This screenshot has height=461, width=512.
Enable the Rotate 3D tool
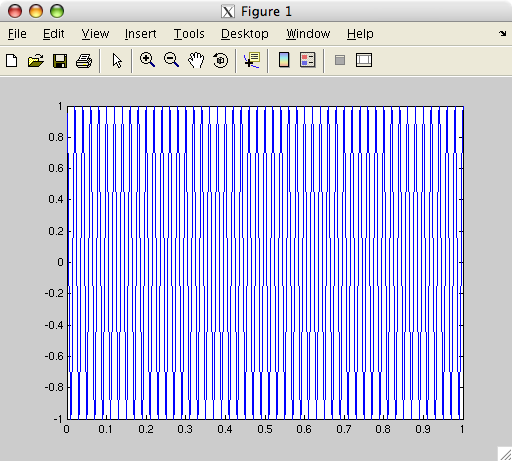(220, 60)
